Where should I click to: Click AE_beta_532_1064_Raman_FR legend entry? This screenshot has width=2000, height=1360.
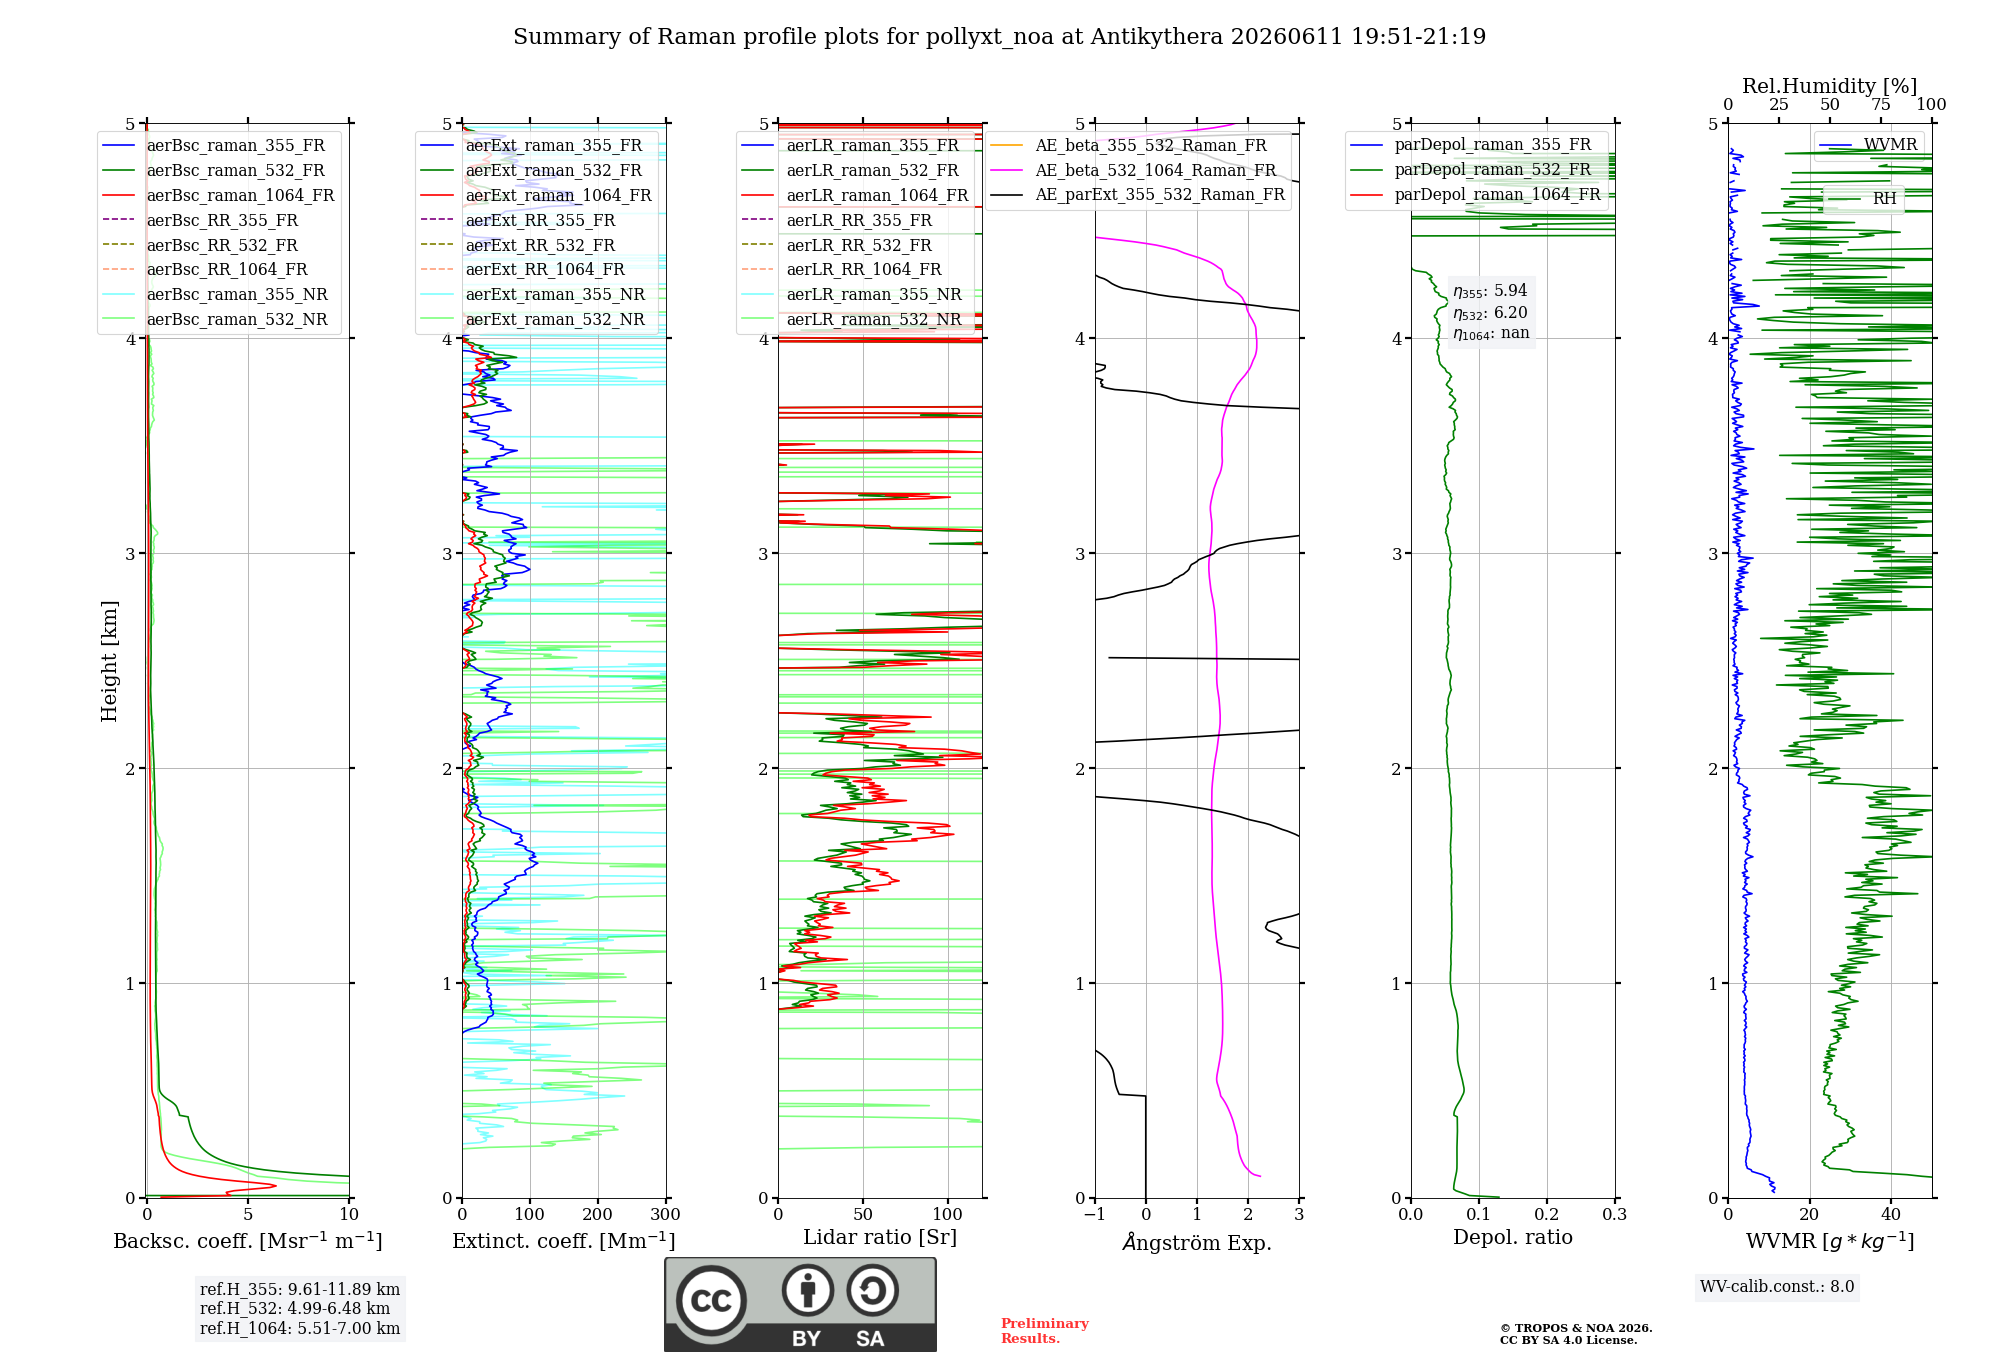1134,171
